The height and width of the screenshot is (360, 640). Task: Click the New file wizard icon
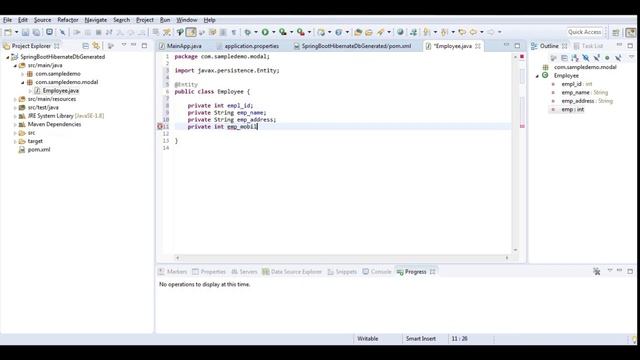pyautogui.click(x=7, y=32)
